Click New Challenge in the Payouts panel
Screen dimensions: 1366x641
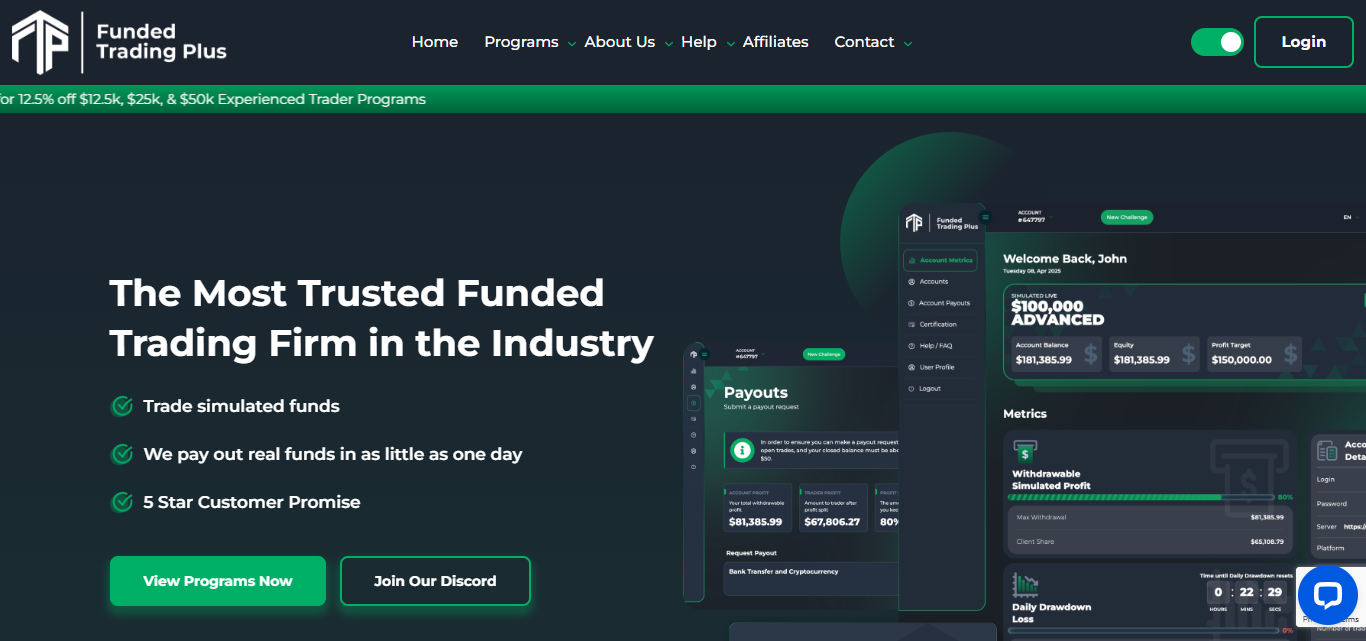(x=824, y=354)
